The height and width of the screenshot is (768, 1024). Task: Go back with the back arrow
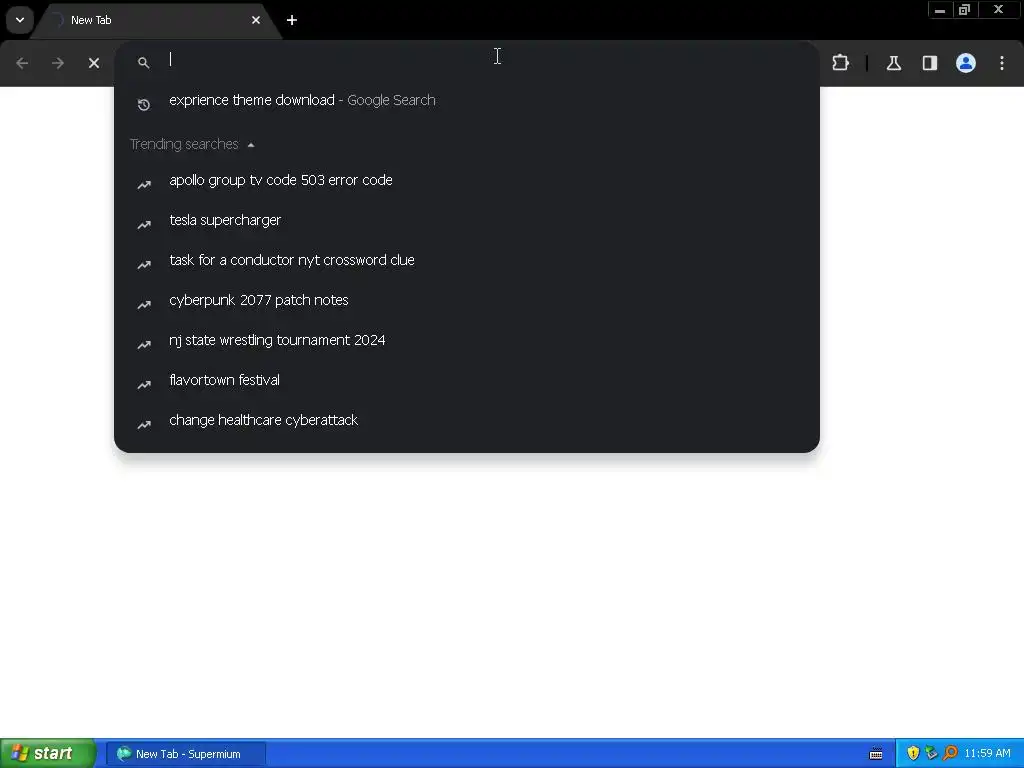coord(22,63)
